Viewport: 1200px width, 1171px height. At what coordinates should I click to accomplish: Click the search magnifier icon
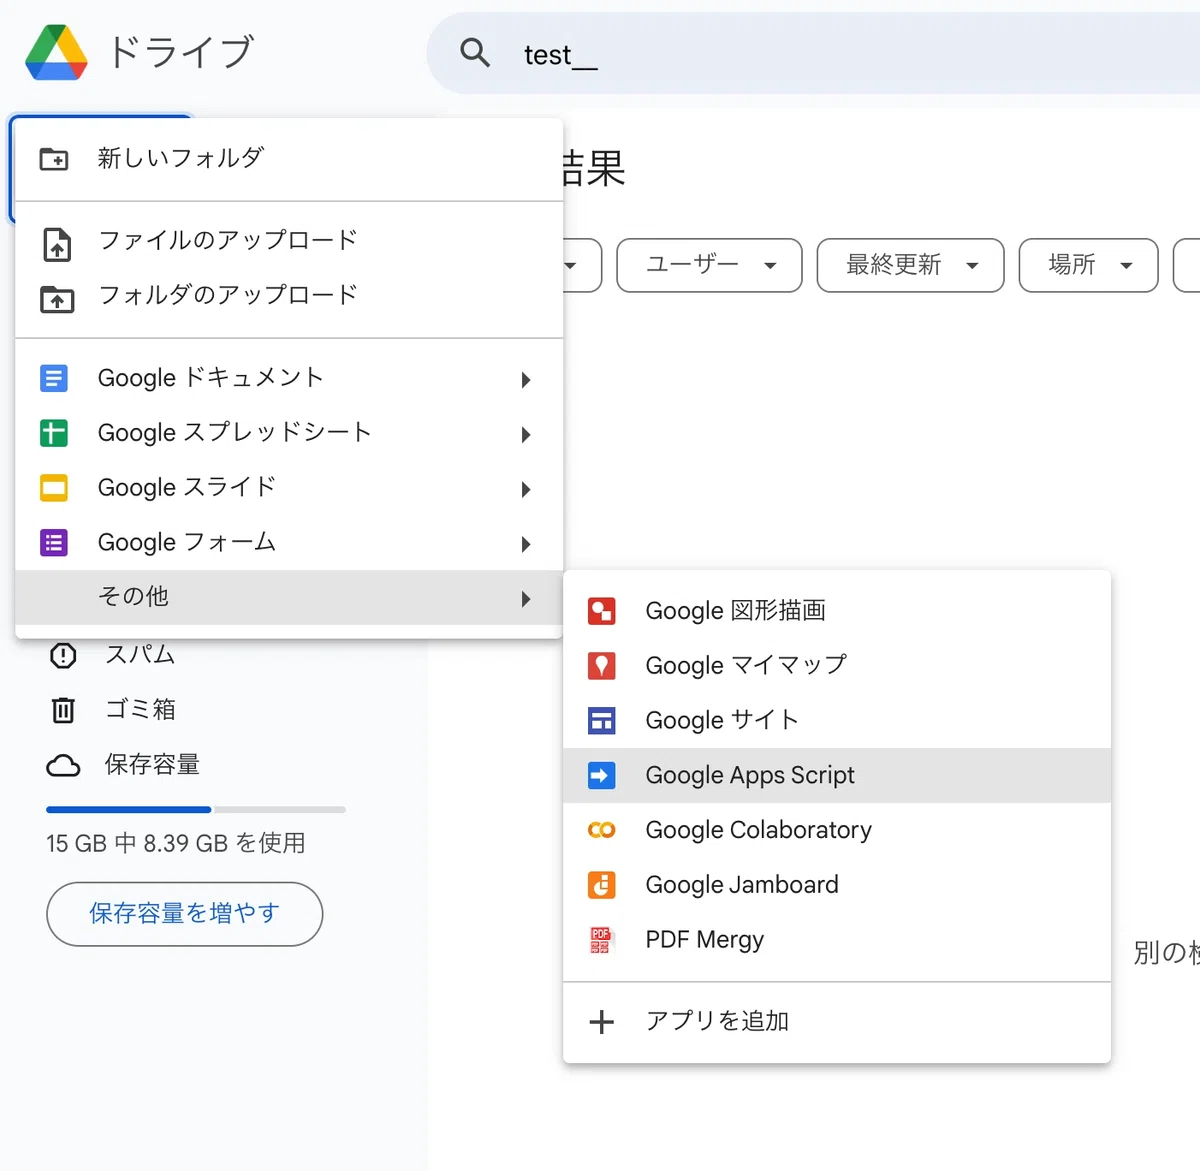475,53
